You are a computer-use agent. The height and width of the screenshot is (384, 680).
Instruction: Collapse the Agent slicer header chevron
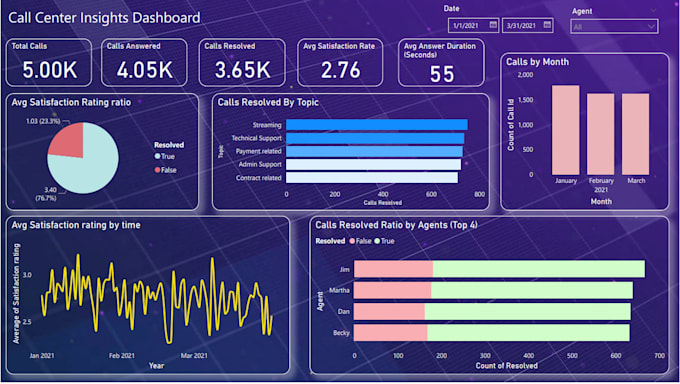click(x=653, y=10)
